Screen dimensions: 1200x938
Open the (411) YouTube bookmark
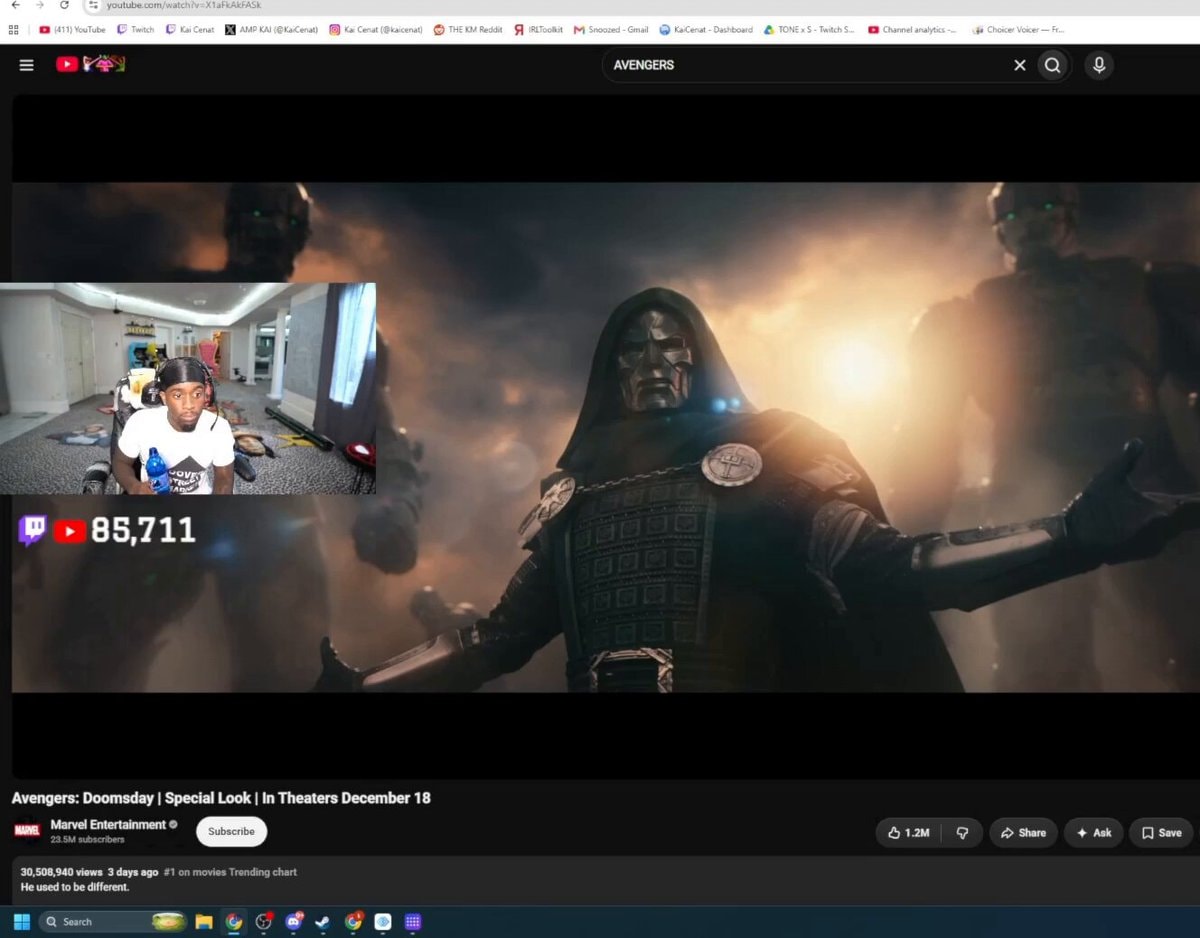click(72, 30)
